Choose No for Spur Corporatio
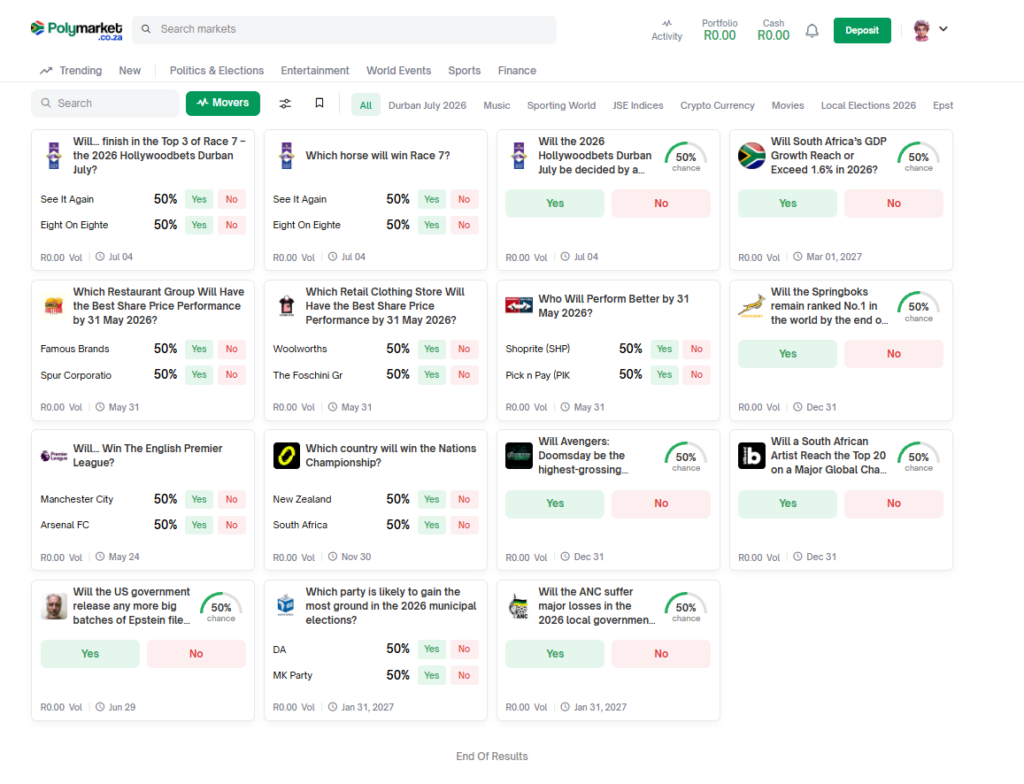 [232, 375]
